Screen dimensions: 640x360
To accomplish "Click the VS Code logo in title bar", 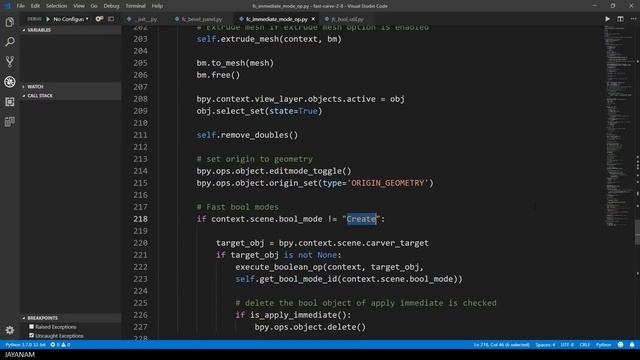I will tap(7, 6).
